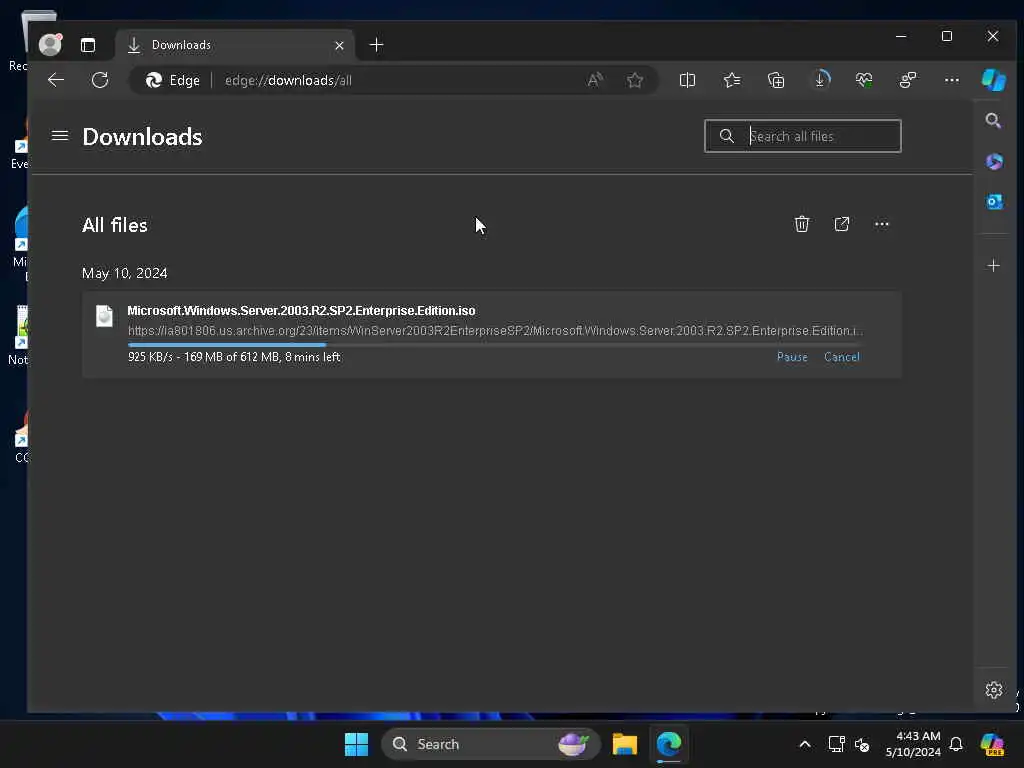This screenshot has width=1024, height=768.
Task: Open Browser essentials heart icon
Action: tap(864, 80)
